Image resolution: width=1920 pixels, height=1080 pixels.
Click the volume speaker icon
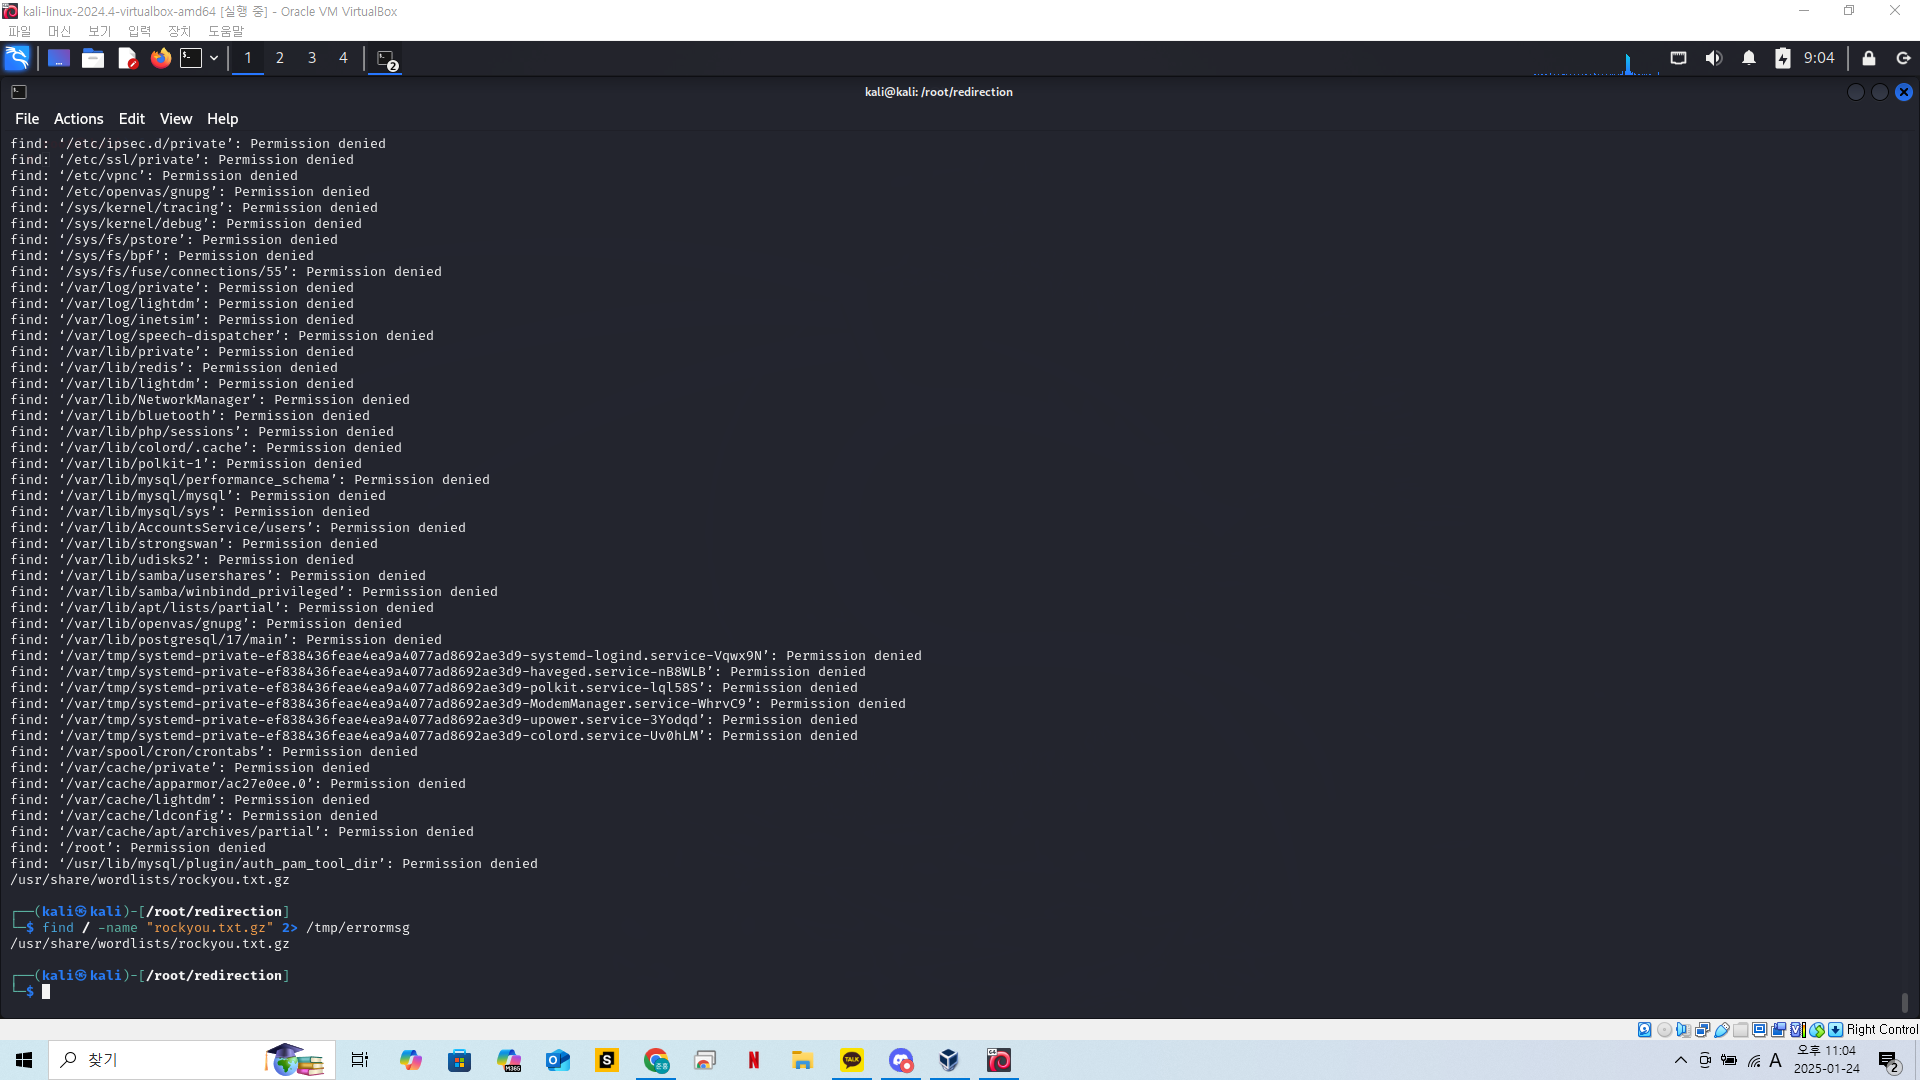1714,58
